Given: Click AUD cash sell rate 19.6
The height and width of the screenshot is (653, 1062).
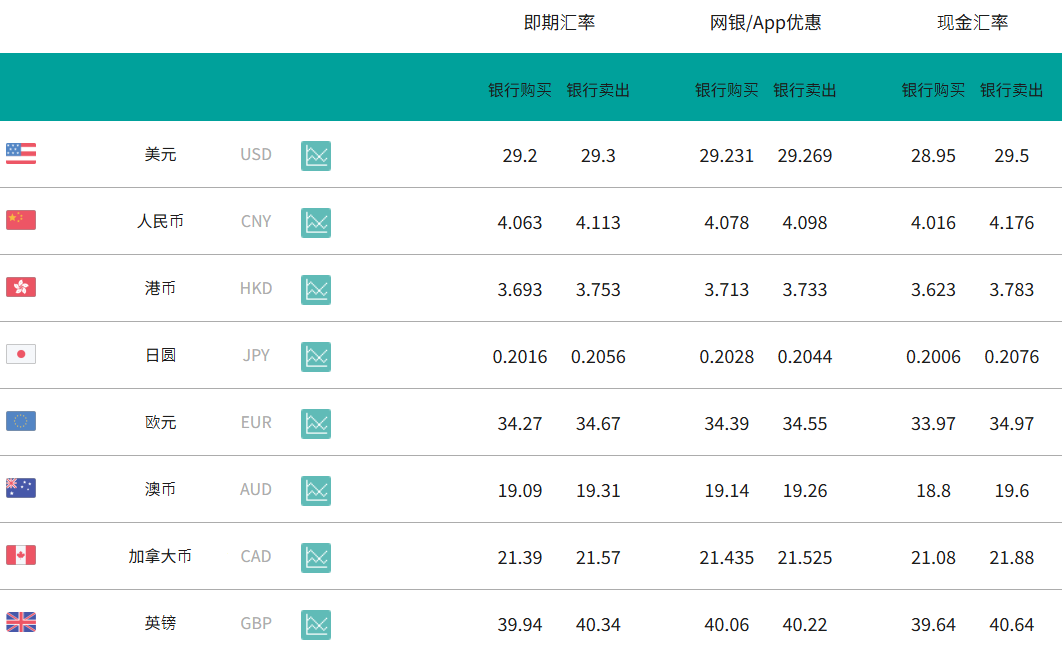Looking at the screenshot, I should pos(1012,491).
